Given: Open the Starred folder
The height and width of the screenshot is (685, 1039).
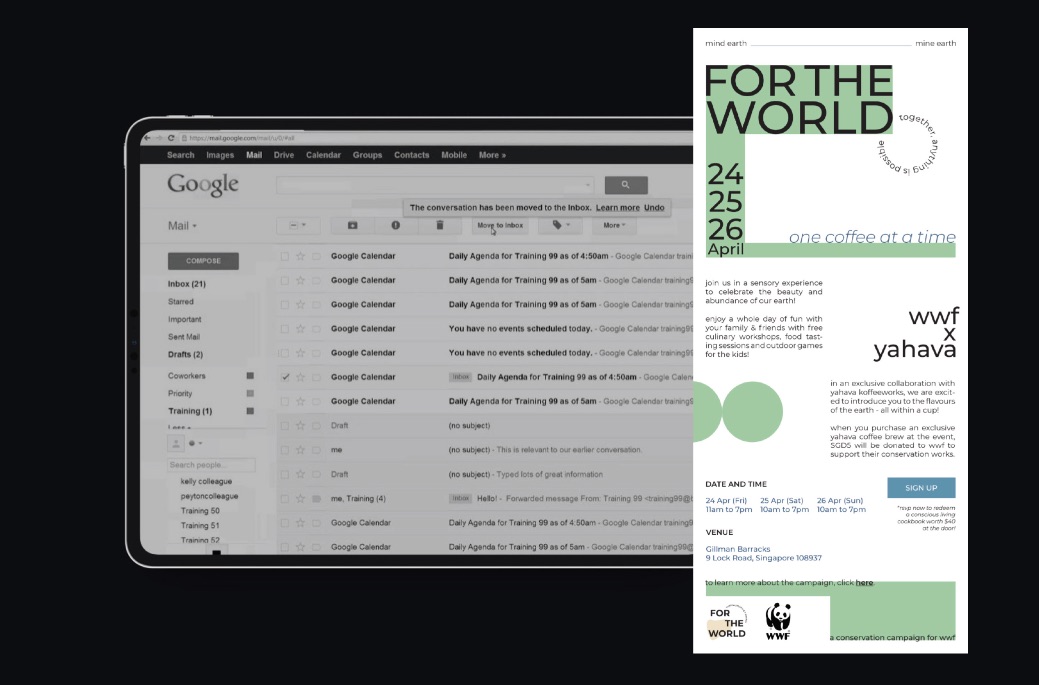Looking at the screenshot, I should point(181,301).
